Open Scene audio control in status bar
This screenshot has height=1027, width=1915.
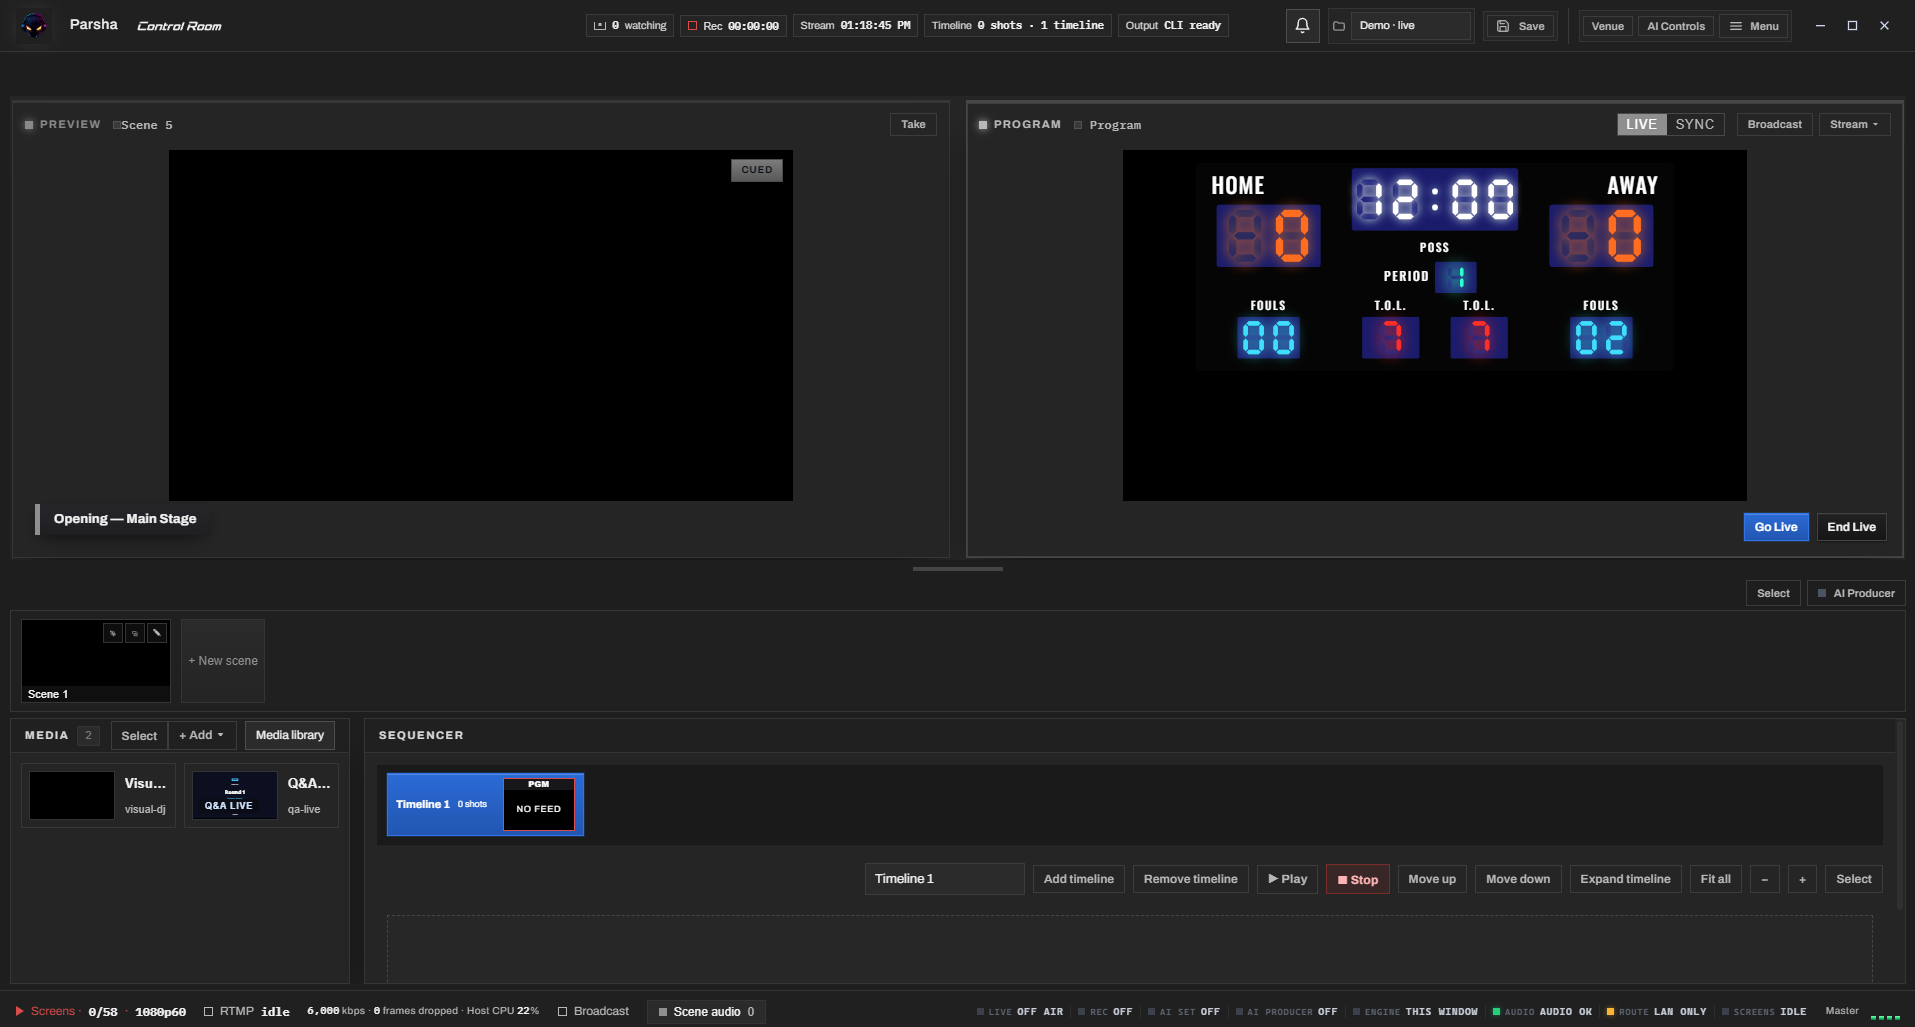[x=706, y=1011]
